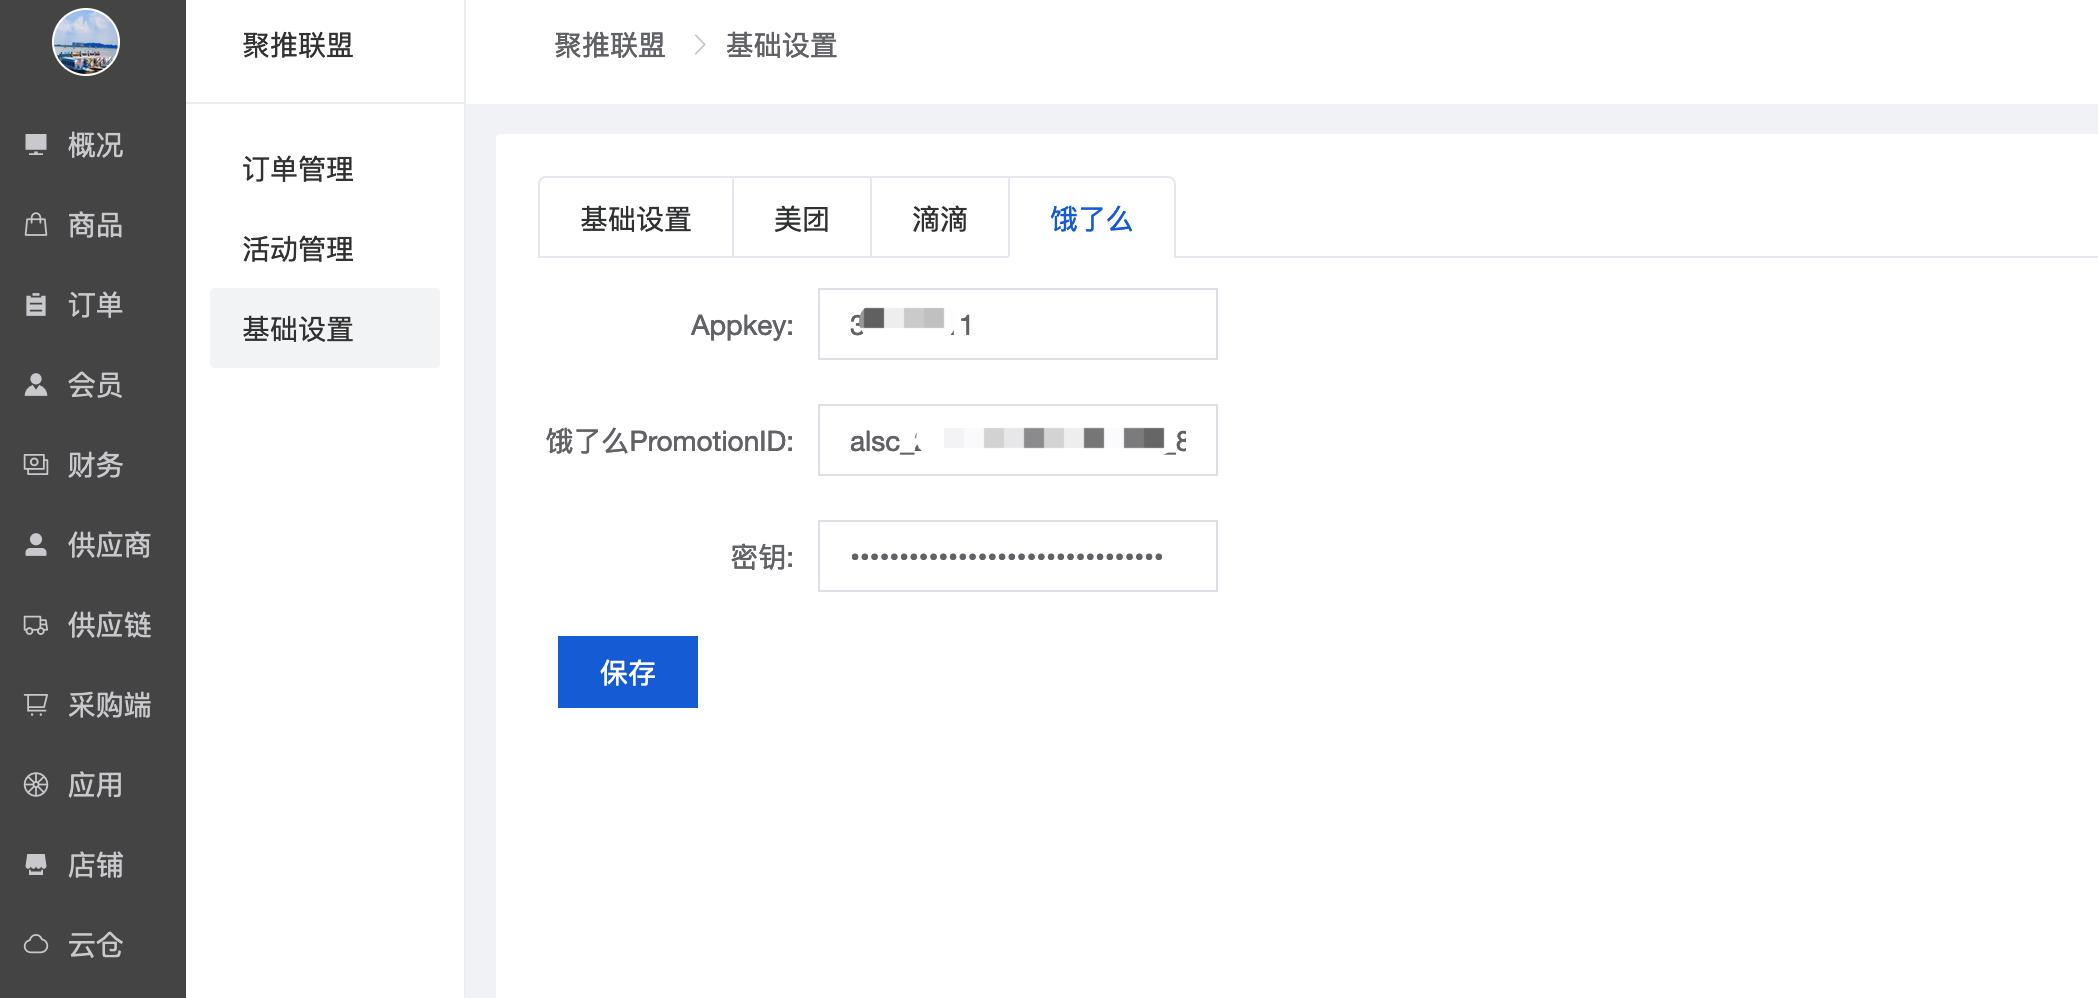Image resolution: width=2098 pixels, height=998 pixels.
Task: Open 订单管理 in the submenu
Action: click(x=298, y=169)
